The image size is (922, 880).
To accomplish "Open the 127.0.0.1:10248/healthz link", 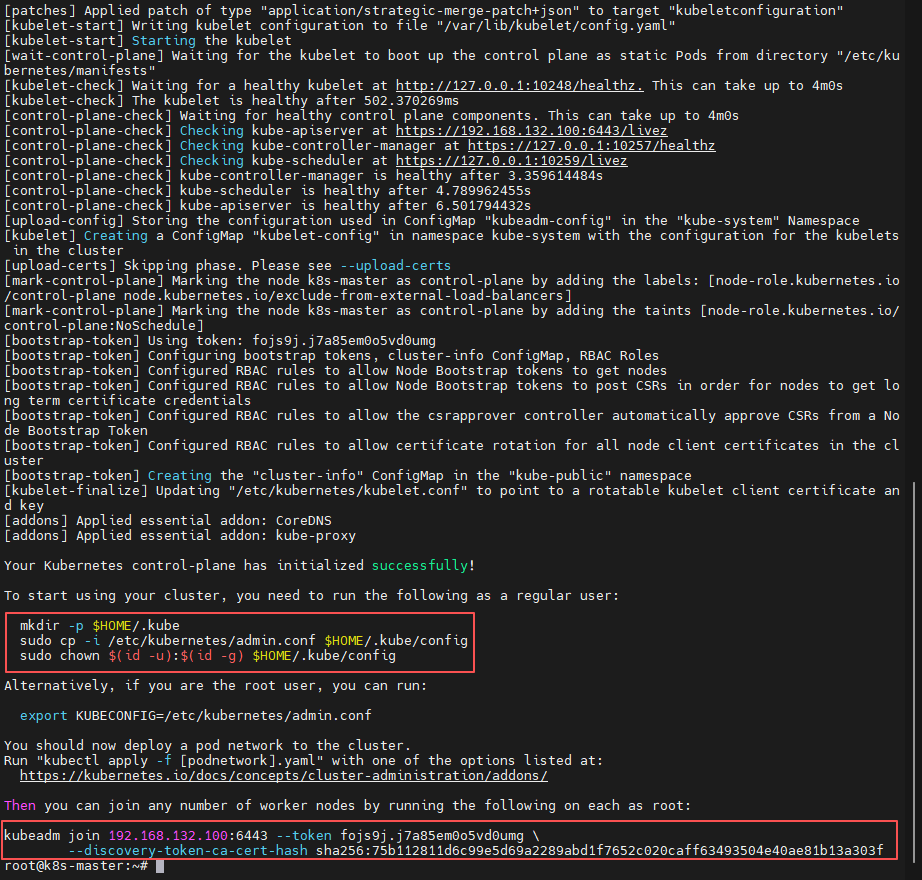I will click(x=519, y=86).
